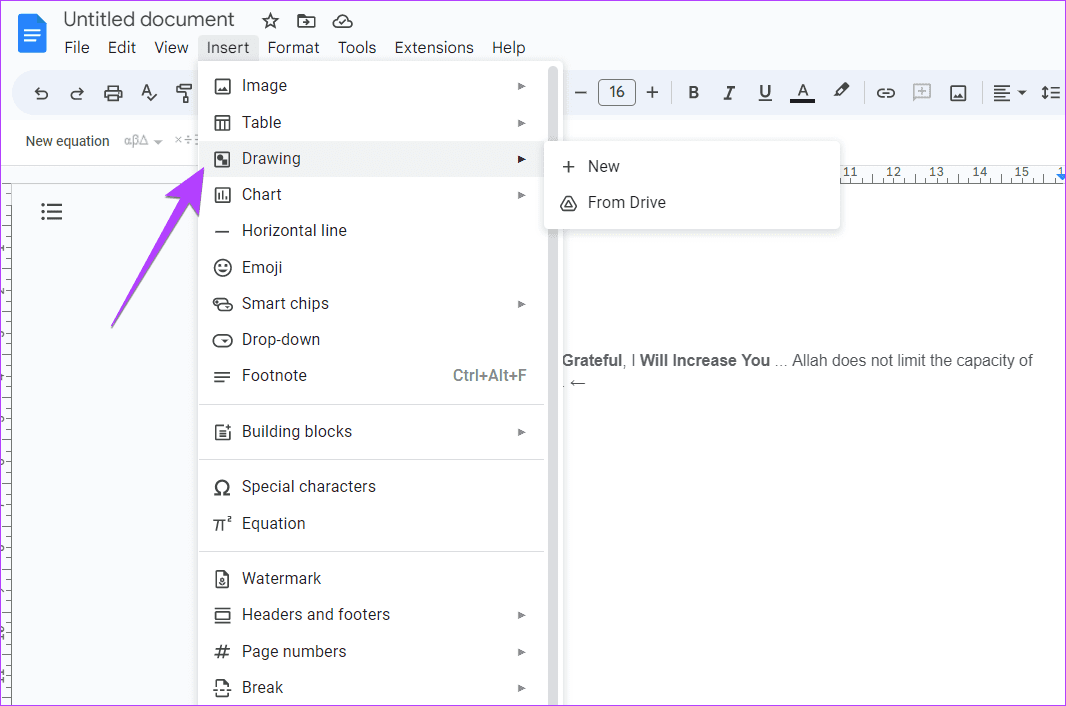Click the Insert image toolbar icon
Viewport: 1066px width, 706px height.
pyautogui.click(x=958, y=93)
